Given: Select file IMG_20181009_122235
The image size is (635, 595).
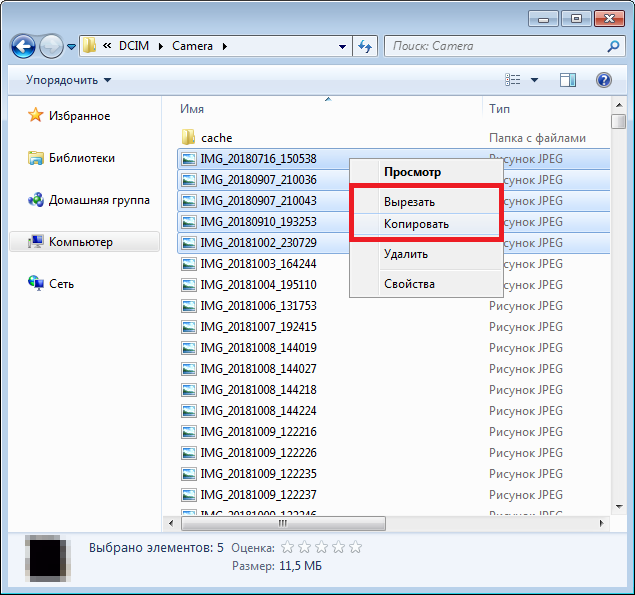Looking at the screenshot, I should pos(258,474).
